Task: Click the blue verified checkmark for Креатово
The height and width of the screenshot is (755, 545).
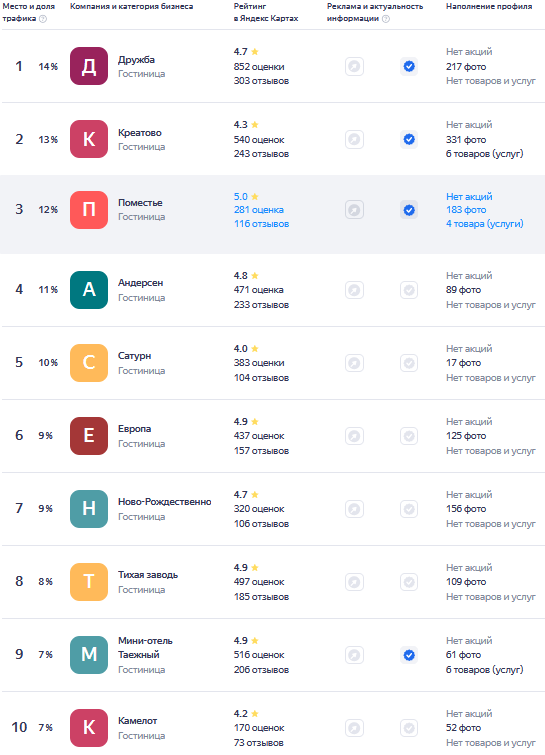Action: point(409,140)
